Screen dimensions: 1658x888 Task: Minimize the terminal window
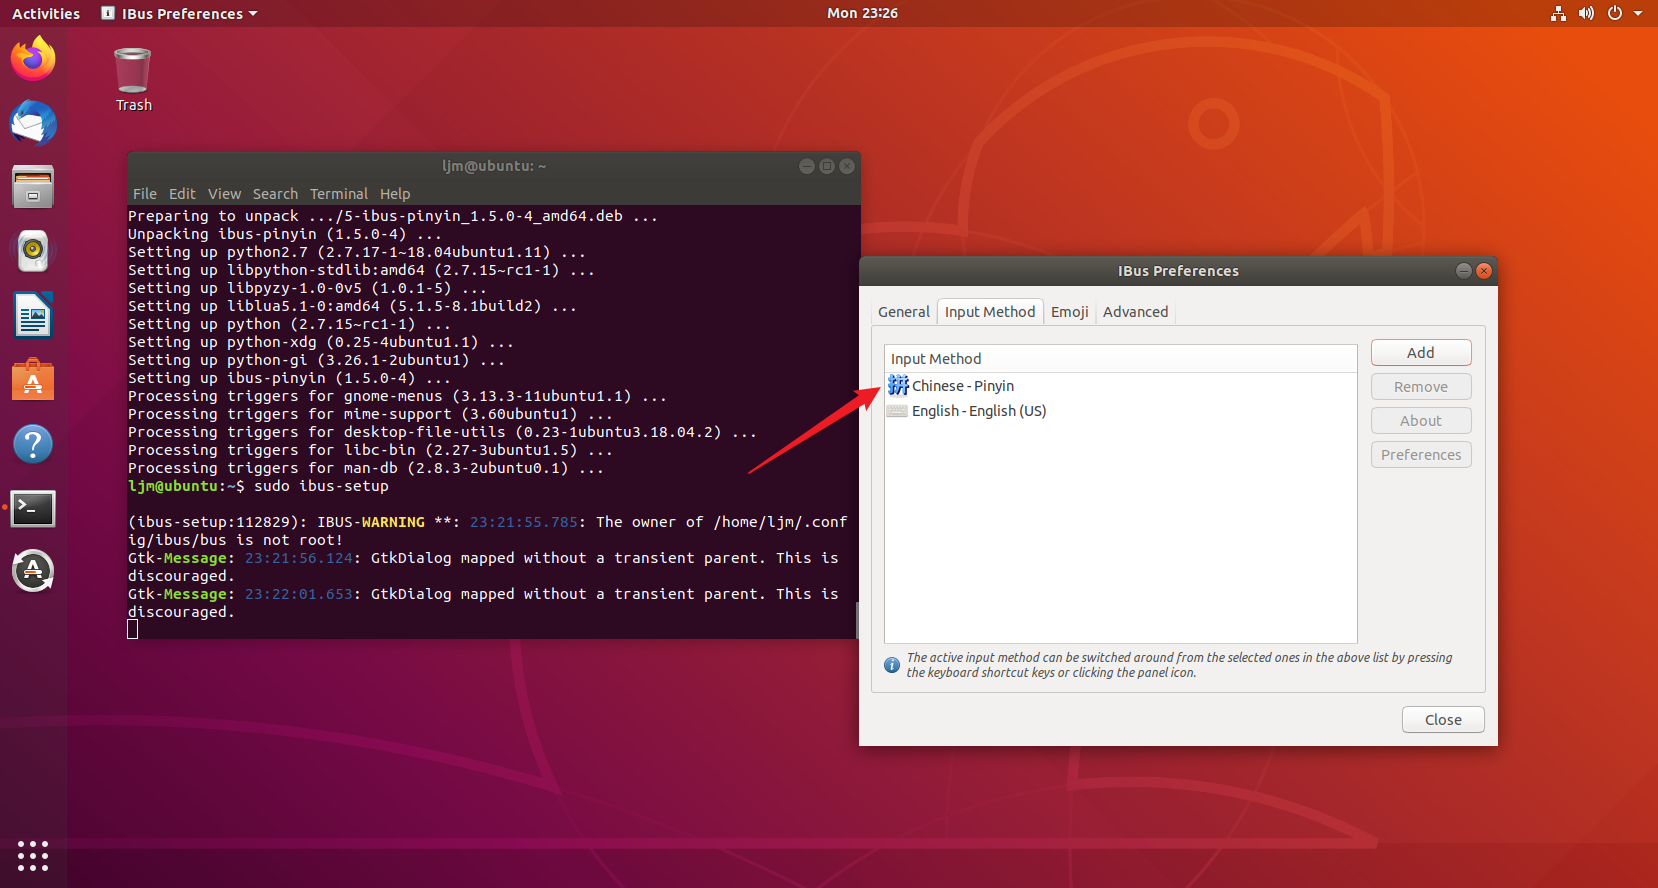coord(807,166)
